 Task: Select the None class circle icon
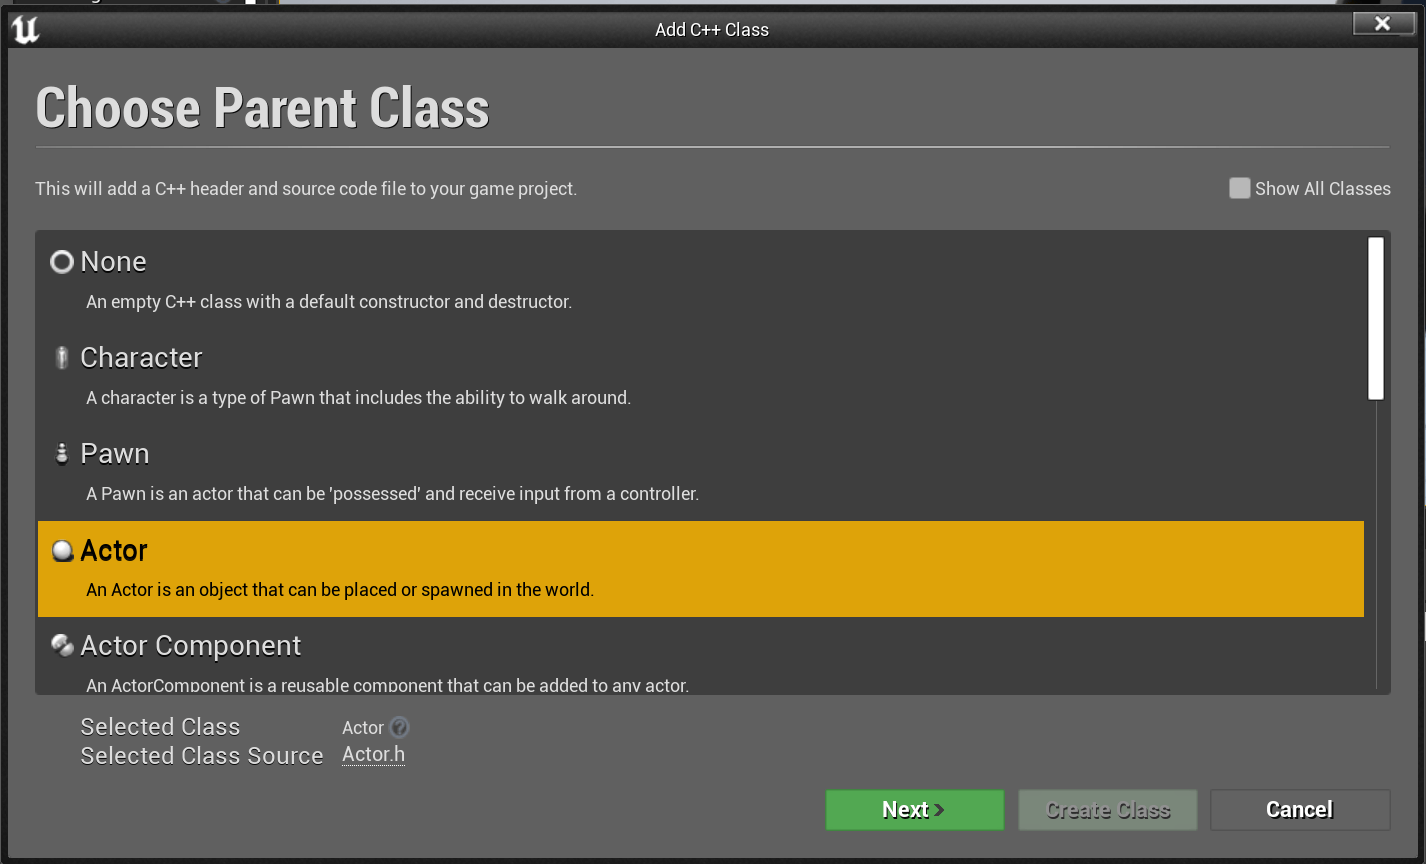(62, 262)
